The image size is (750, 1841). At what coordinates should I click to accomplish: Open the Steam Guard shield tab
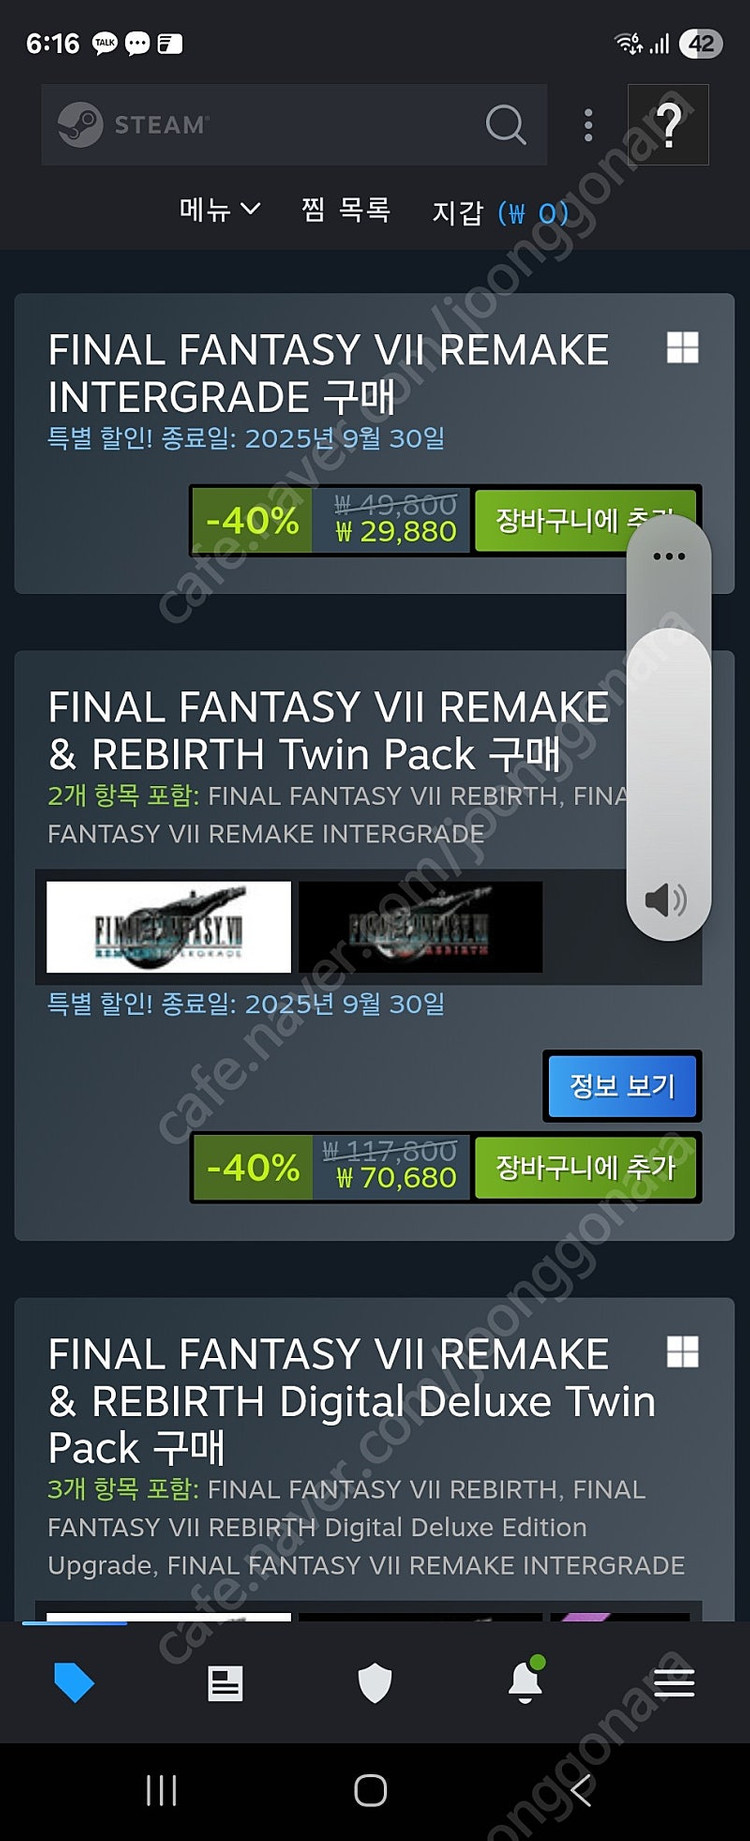[x=375, y=1683]
